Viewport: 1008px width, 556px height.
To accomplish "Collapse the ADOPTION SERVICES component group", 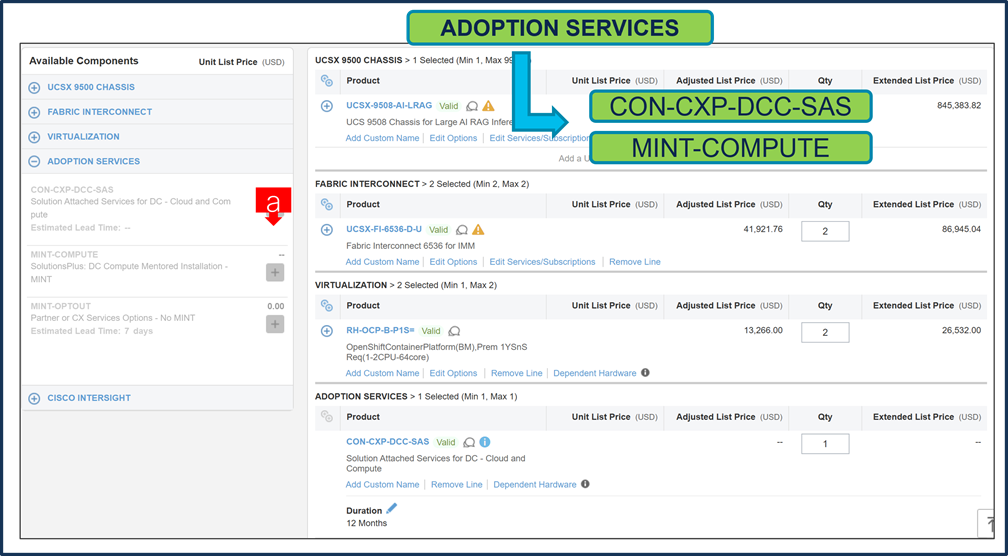I will coord(35,162).
